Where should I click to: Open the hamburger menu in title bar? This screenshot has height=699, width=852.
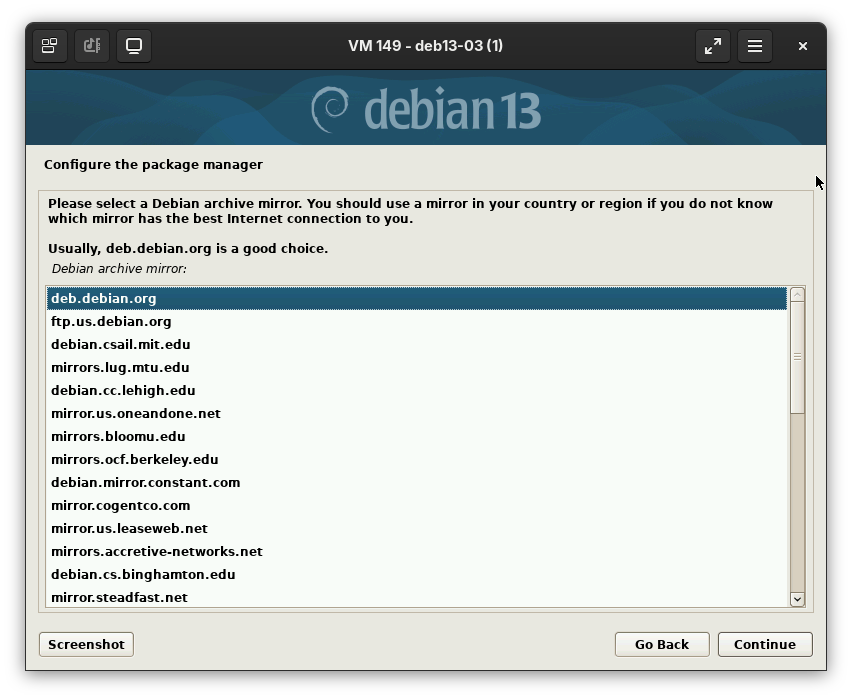(x=755, y=46)
